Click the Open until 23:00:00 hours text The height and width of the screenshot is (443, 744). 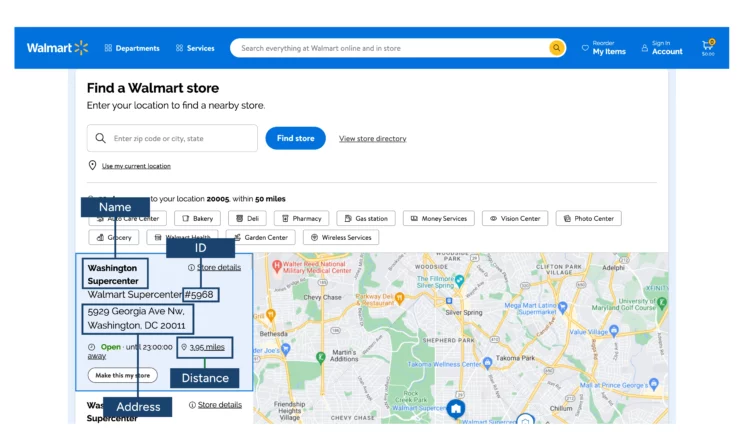pos(136,347)
